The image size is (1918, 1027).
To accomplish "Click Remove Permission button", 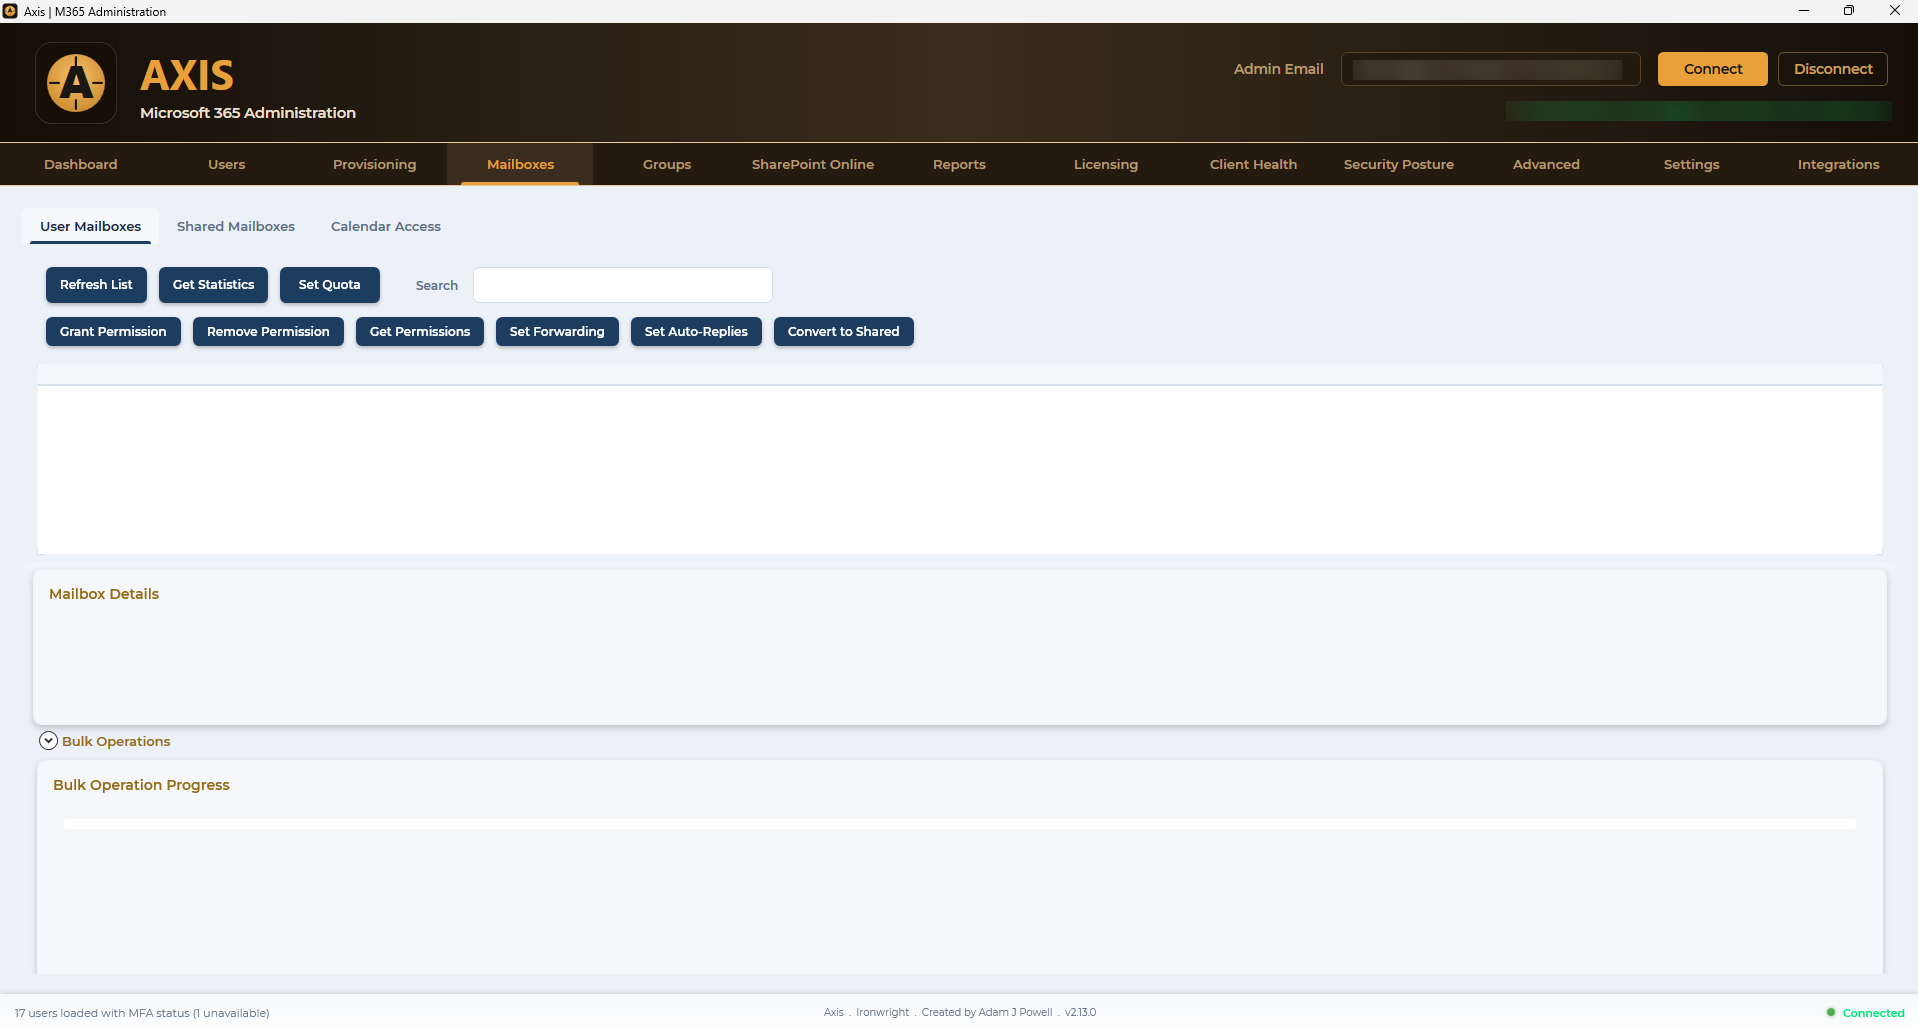I will point(268,332).
